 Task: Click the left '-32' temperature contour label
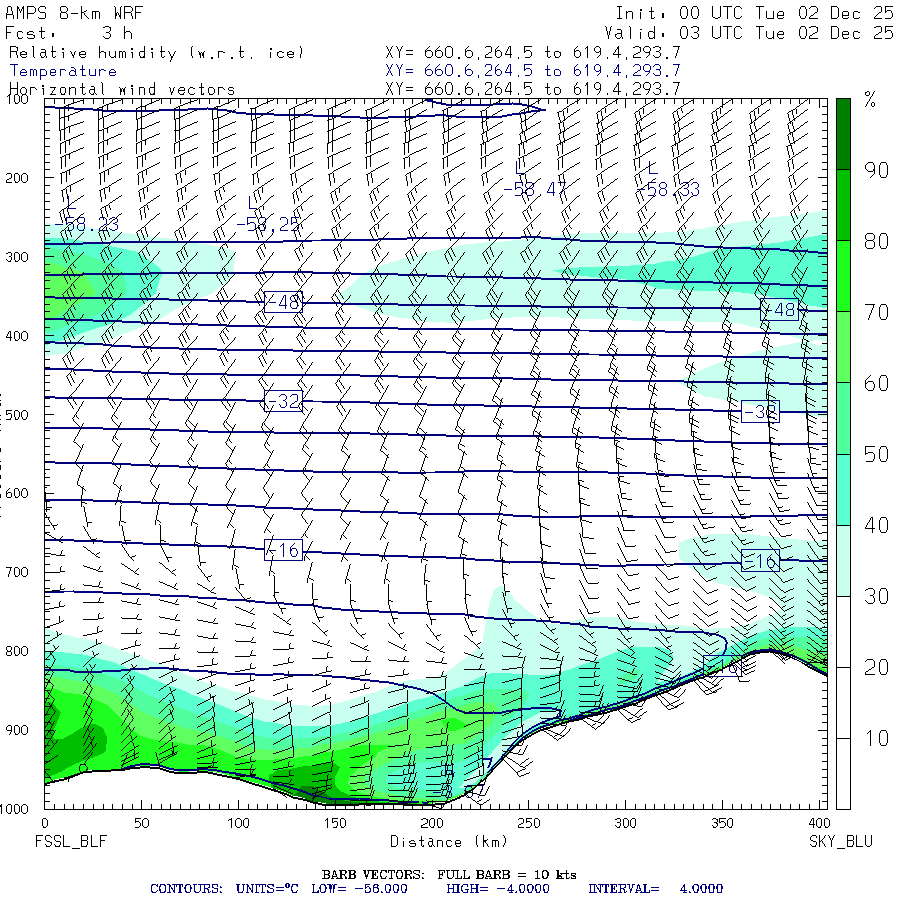pos(283,401)
